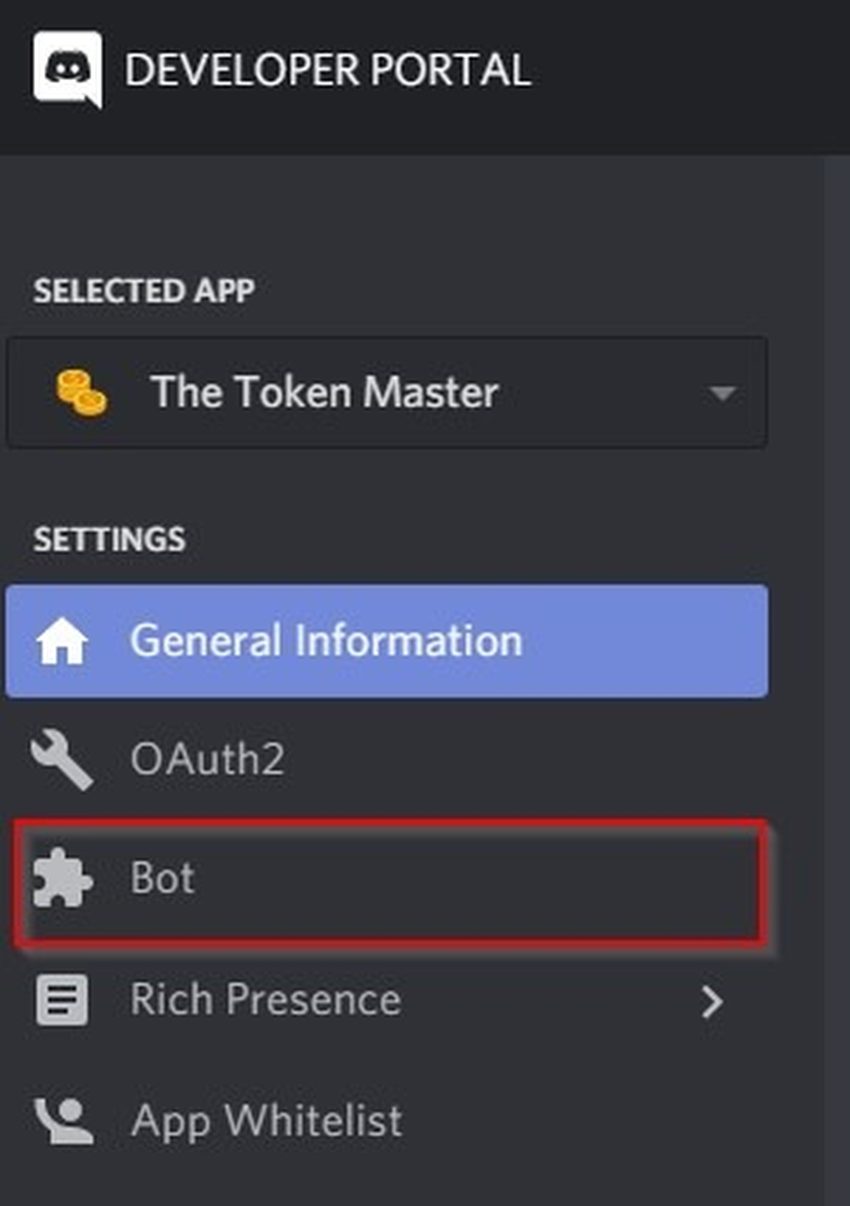Click the puzzle piece icon beside Bot
850x1206 pixels.
[x=64, y=878]
